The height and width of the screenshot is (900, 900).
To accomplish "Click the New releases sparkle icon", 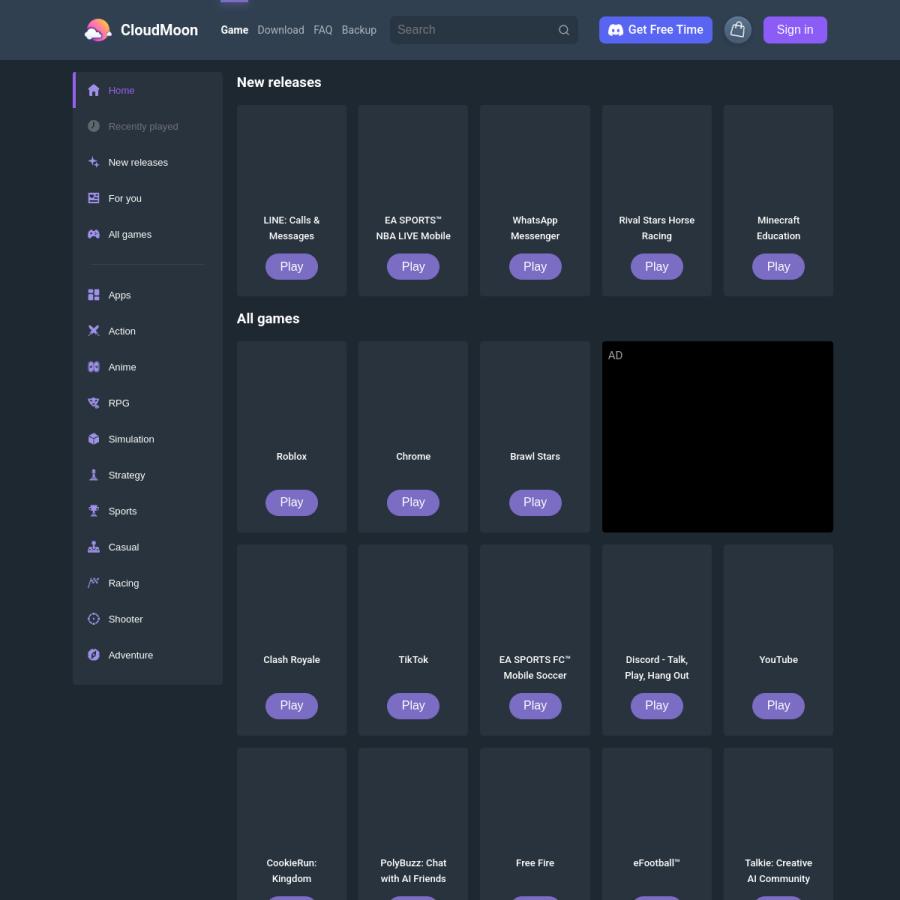I will tap(94, 162).
